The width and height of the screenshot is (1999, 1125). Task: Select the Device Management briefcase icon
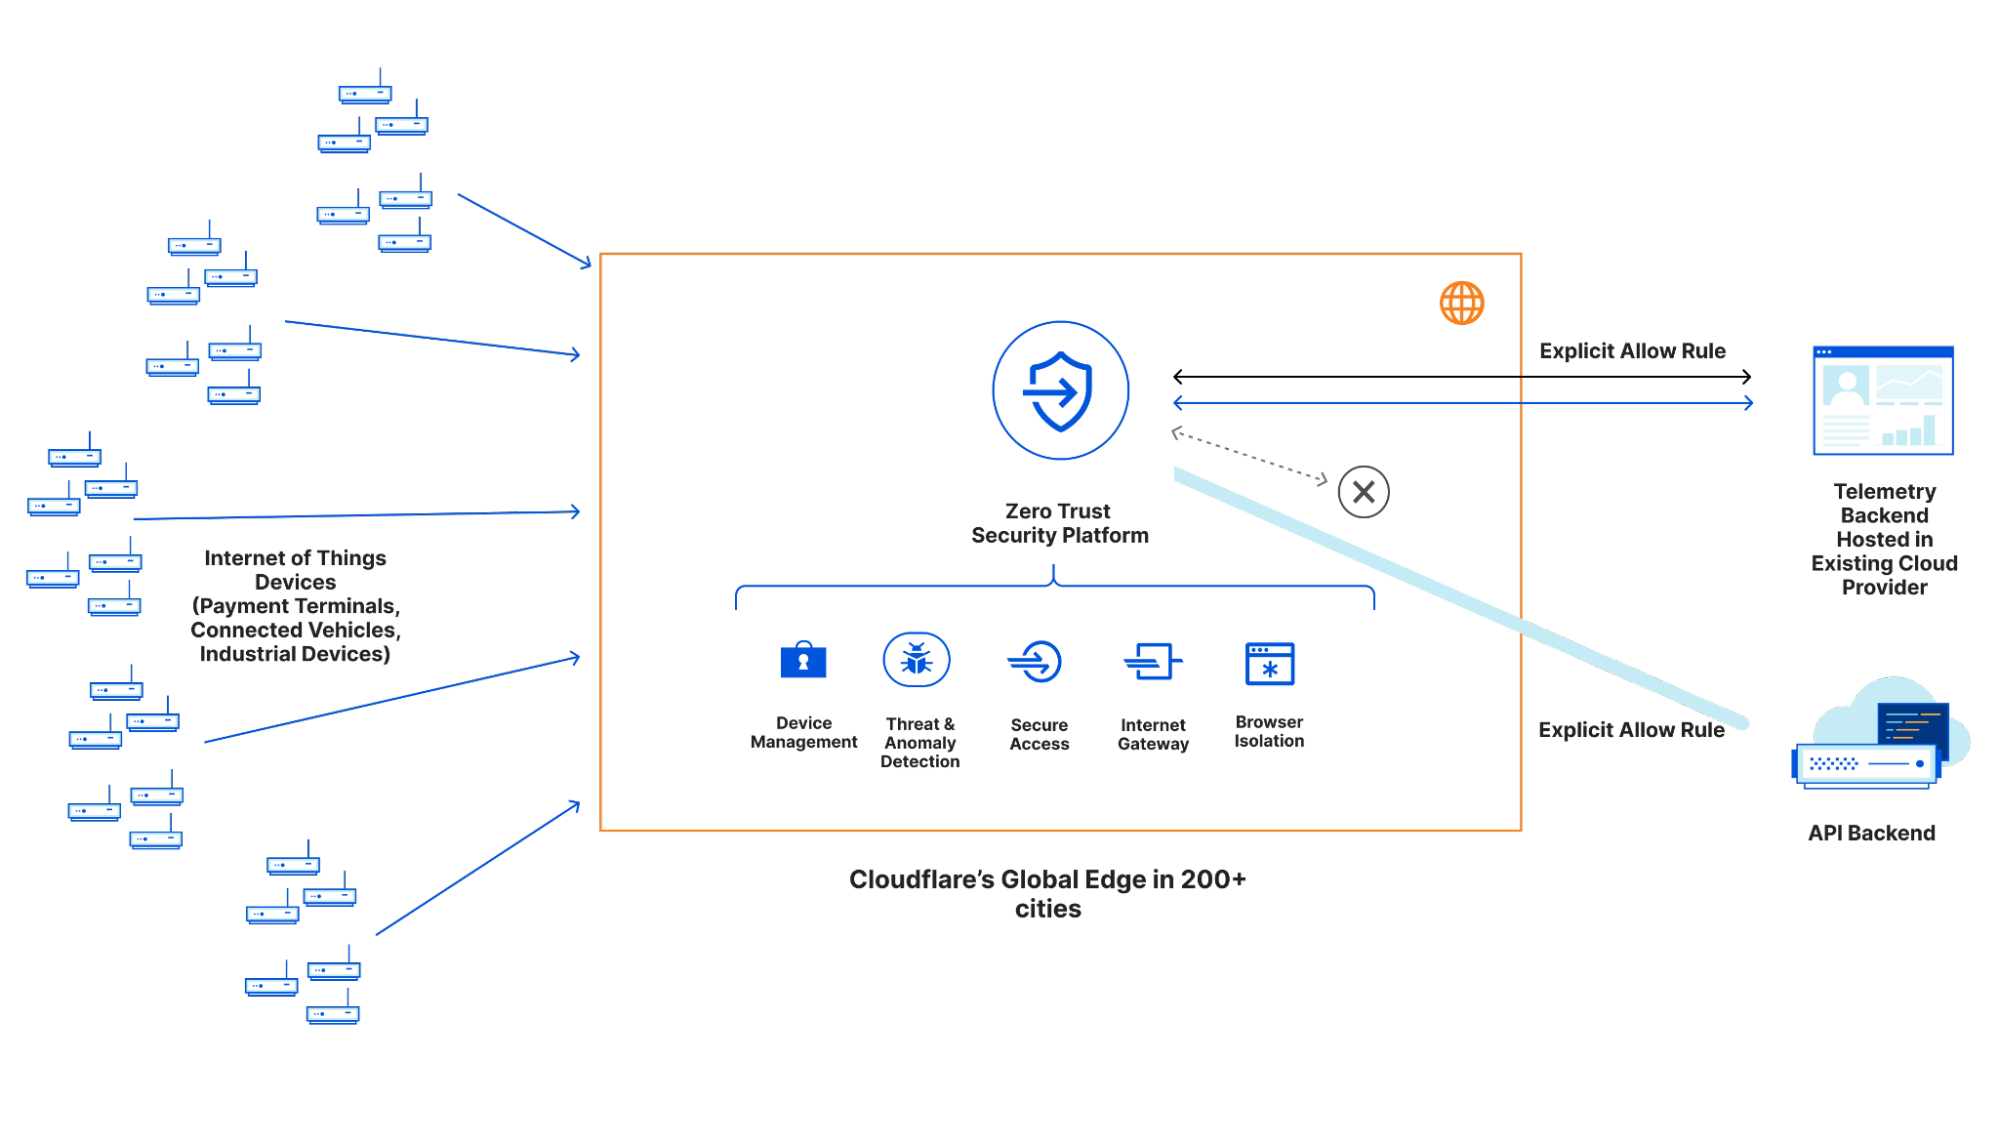(x=803, y=661)
